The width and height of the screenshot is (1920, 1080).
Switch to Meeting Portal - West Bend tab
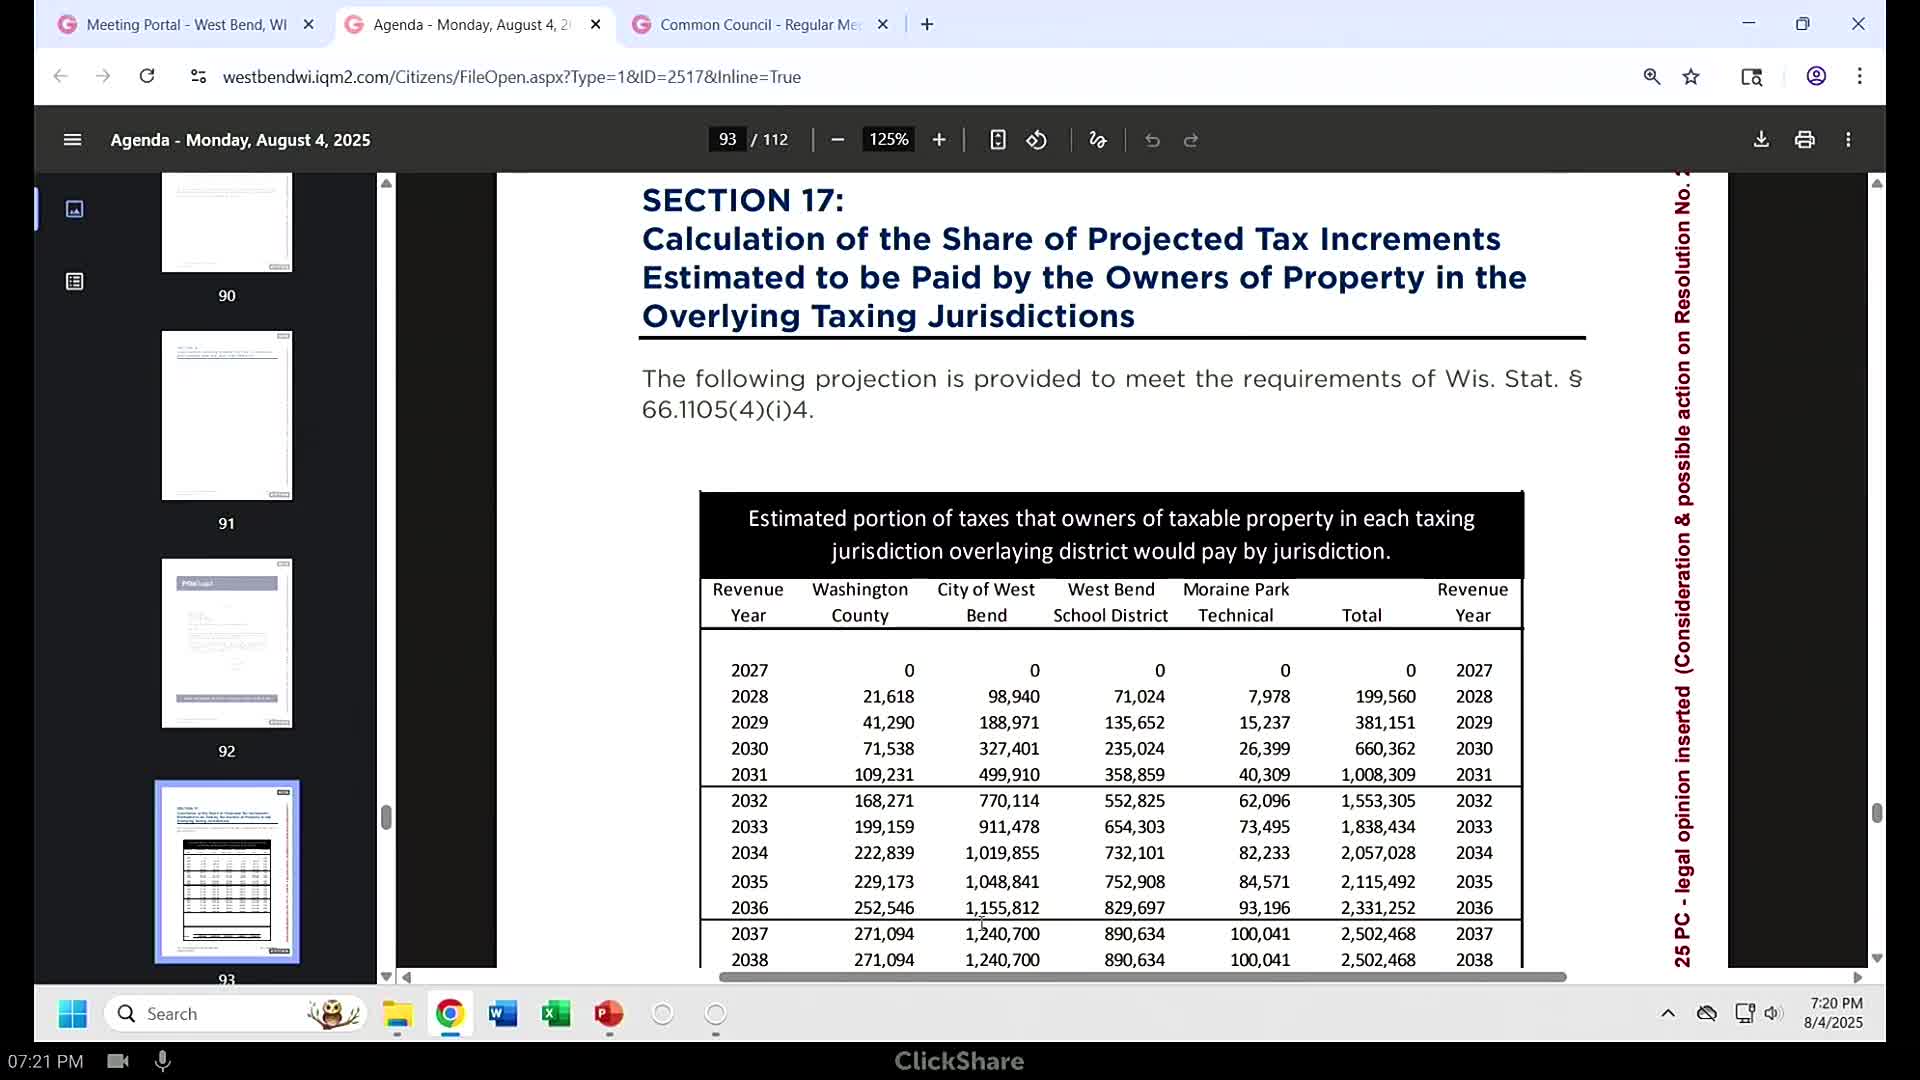(x=186, y=24)
